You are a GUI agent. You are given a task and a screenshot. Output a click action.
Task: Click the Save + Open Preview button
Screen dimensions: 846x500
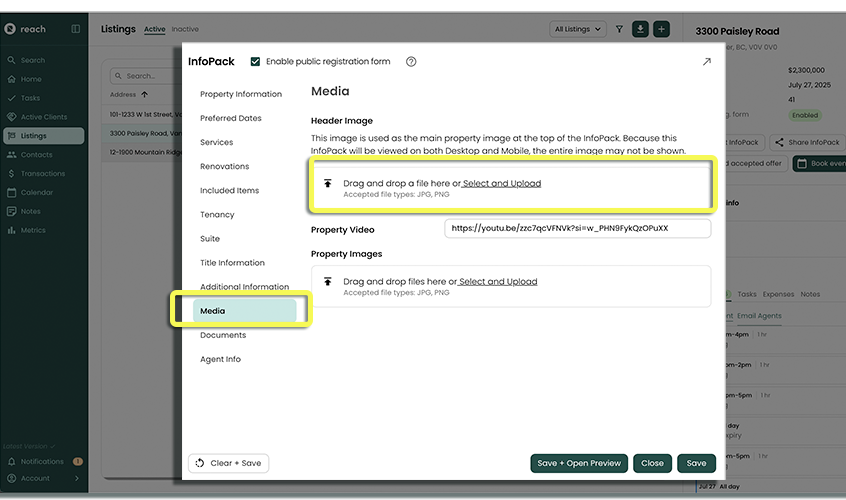pos(579,463)
